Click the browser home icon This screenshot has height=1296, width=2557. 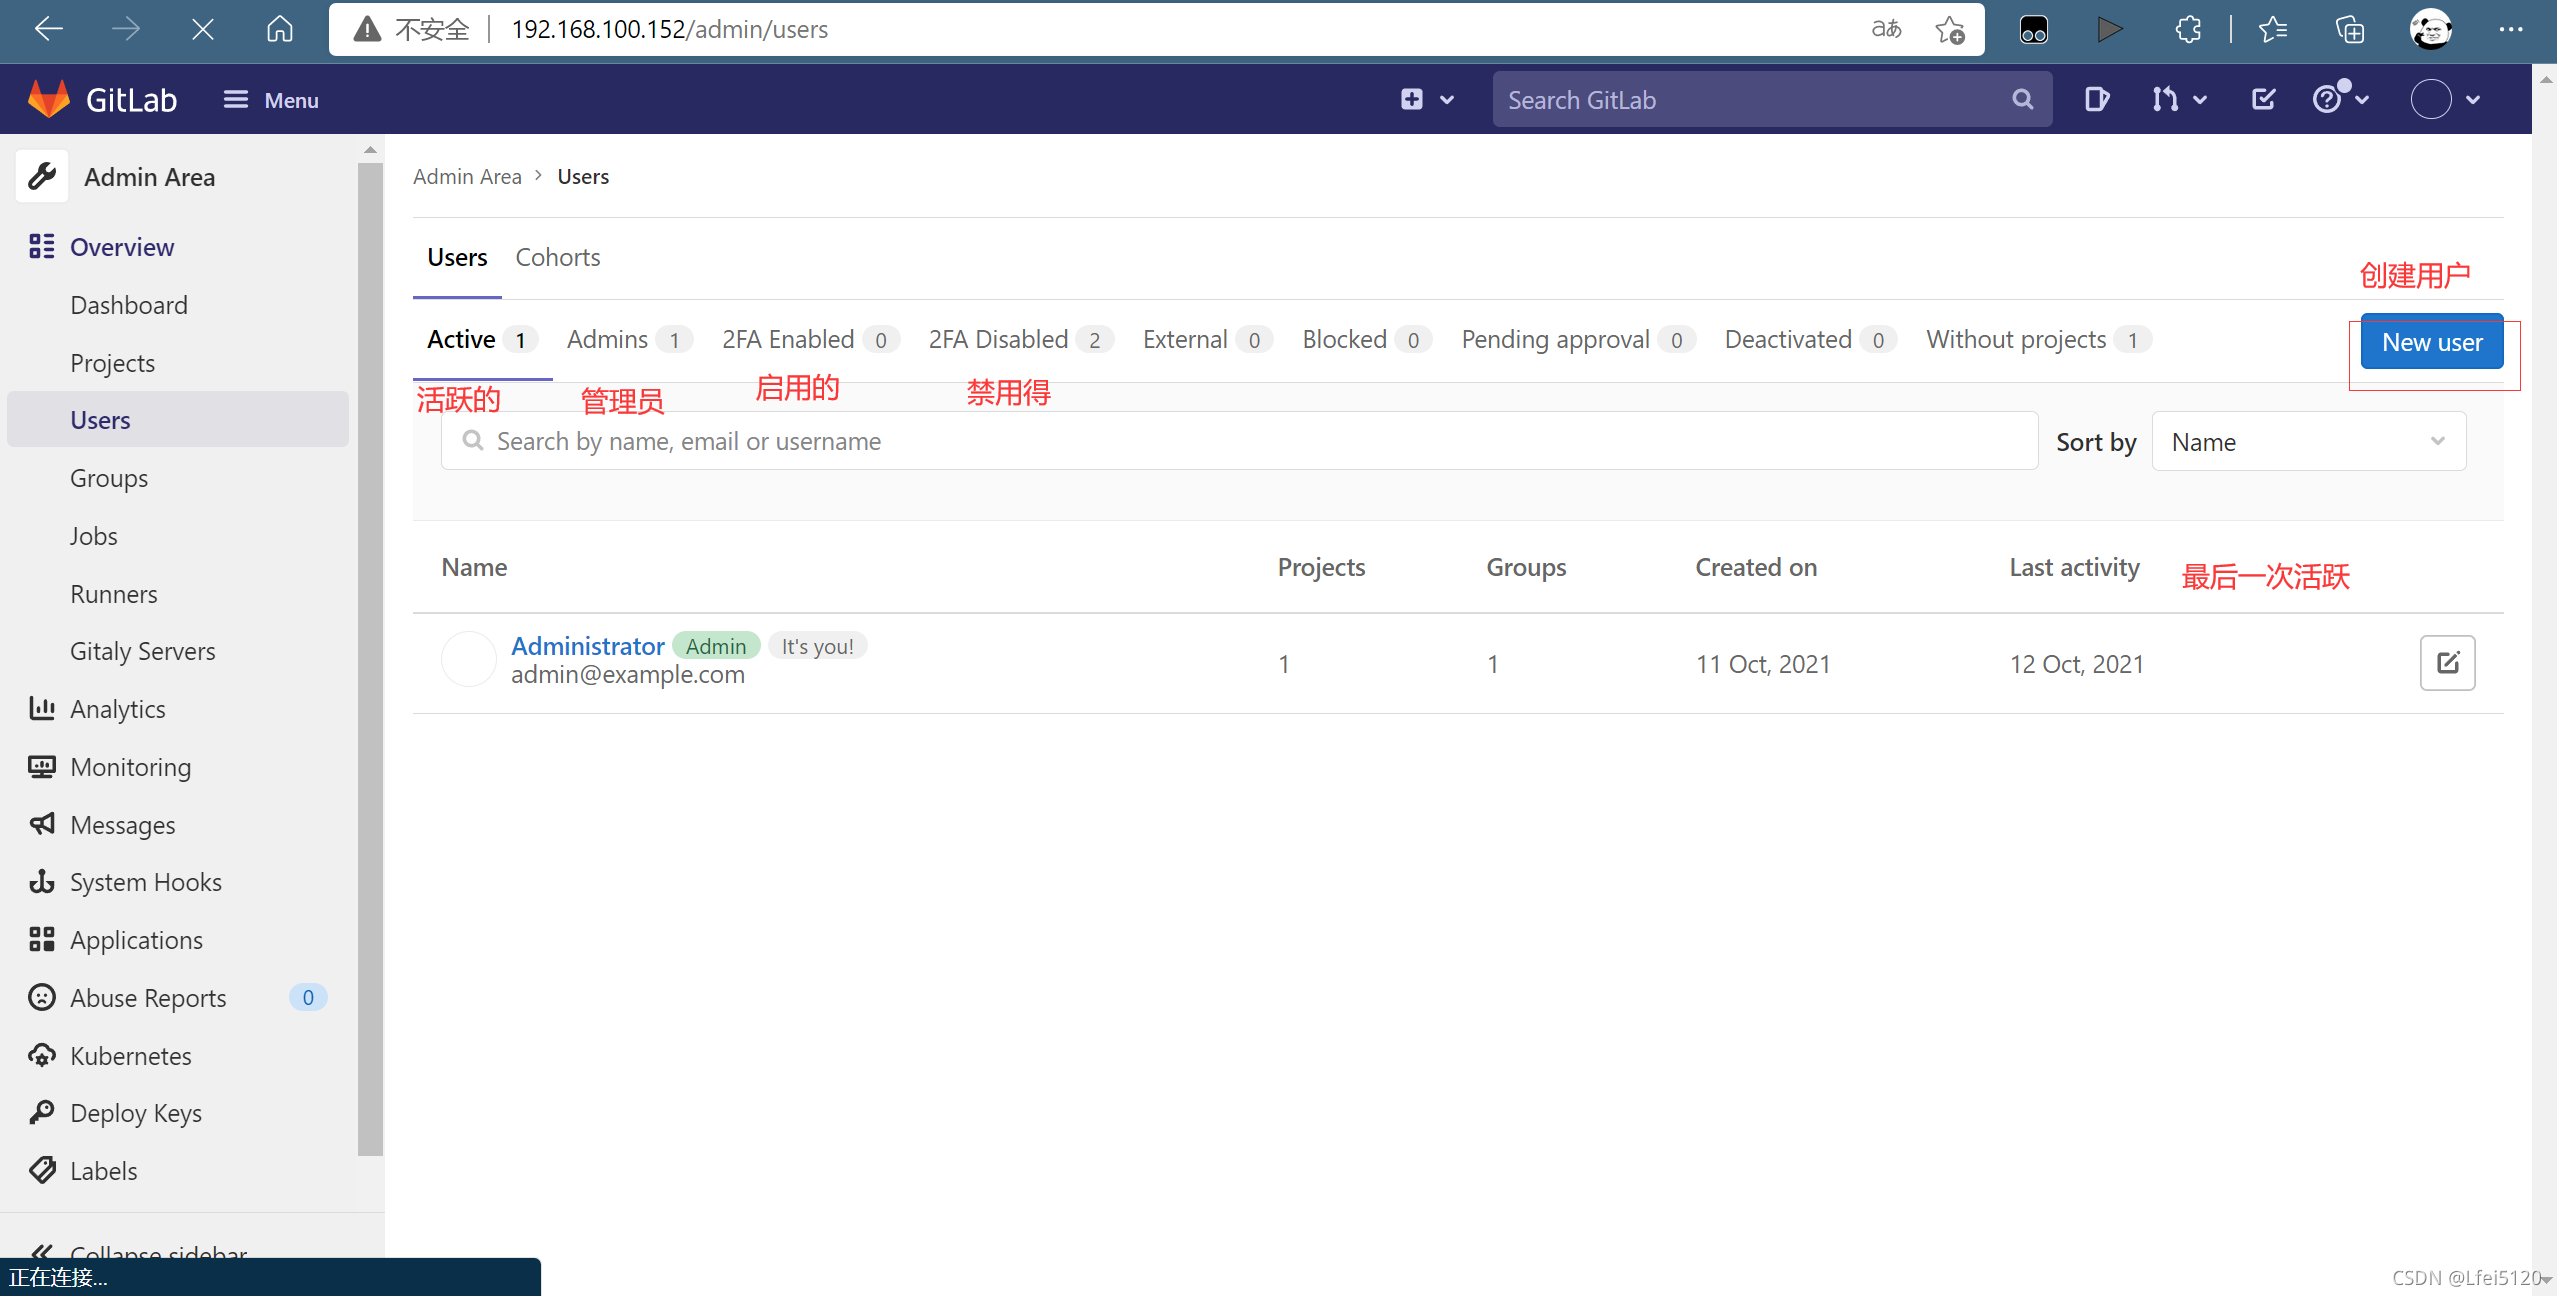coord(280,29)
